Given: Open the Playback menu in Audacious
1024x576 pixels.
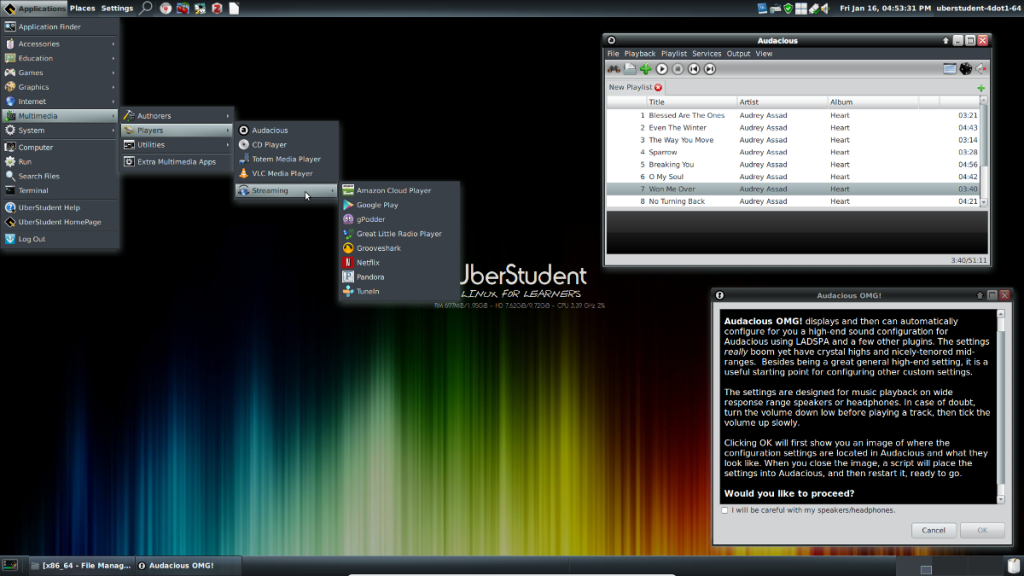Looking at the screenshot, I should tap(640, 54).
